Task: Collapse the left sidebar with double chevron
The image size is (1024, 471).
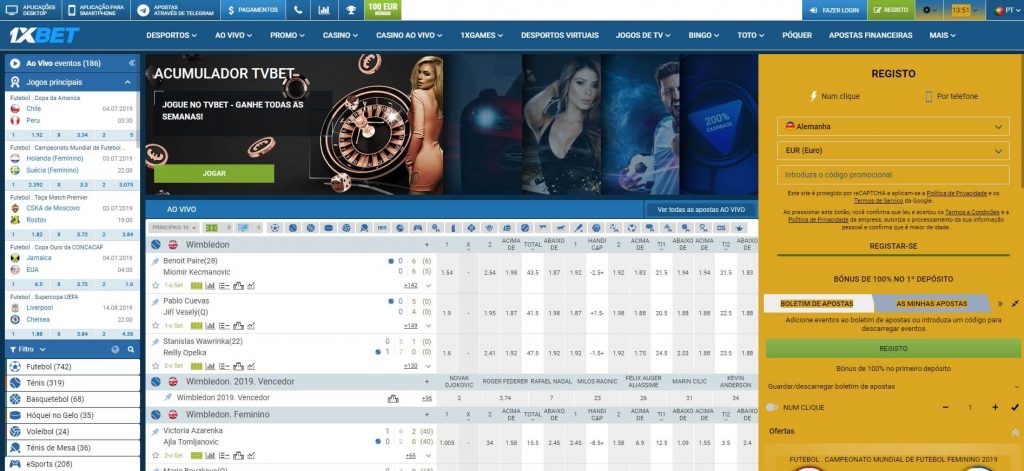Action: [131, 63]
